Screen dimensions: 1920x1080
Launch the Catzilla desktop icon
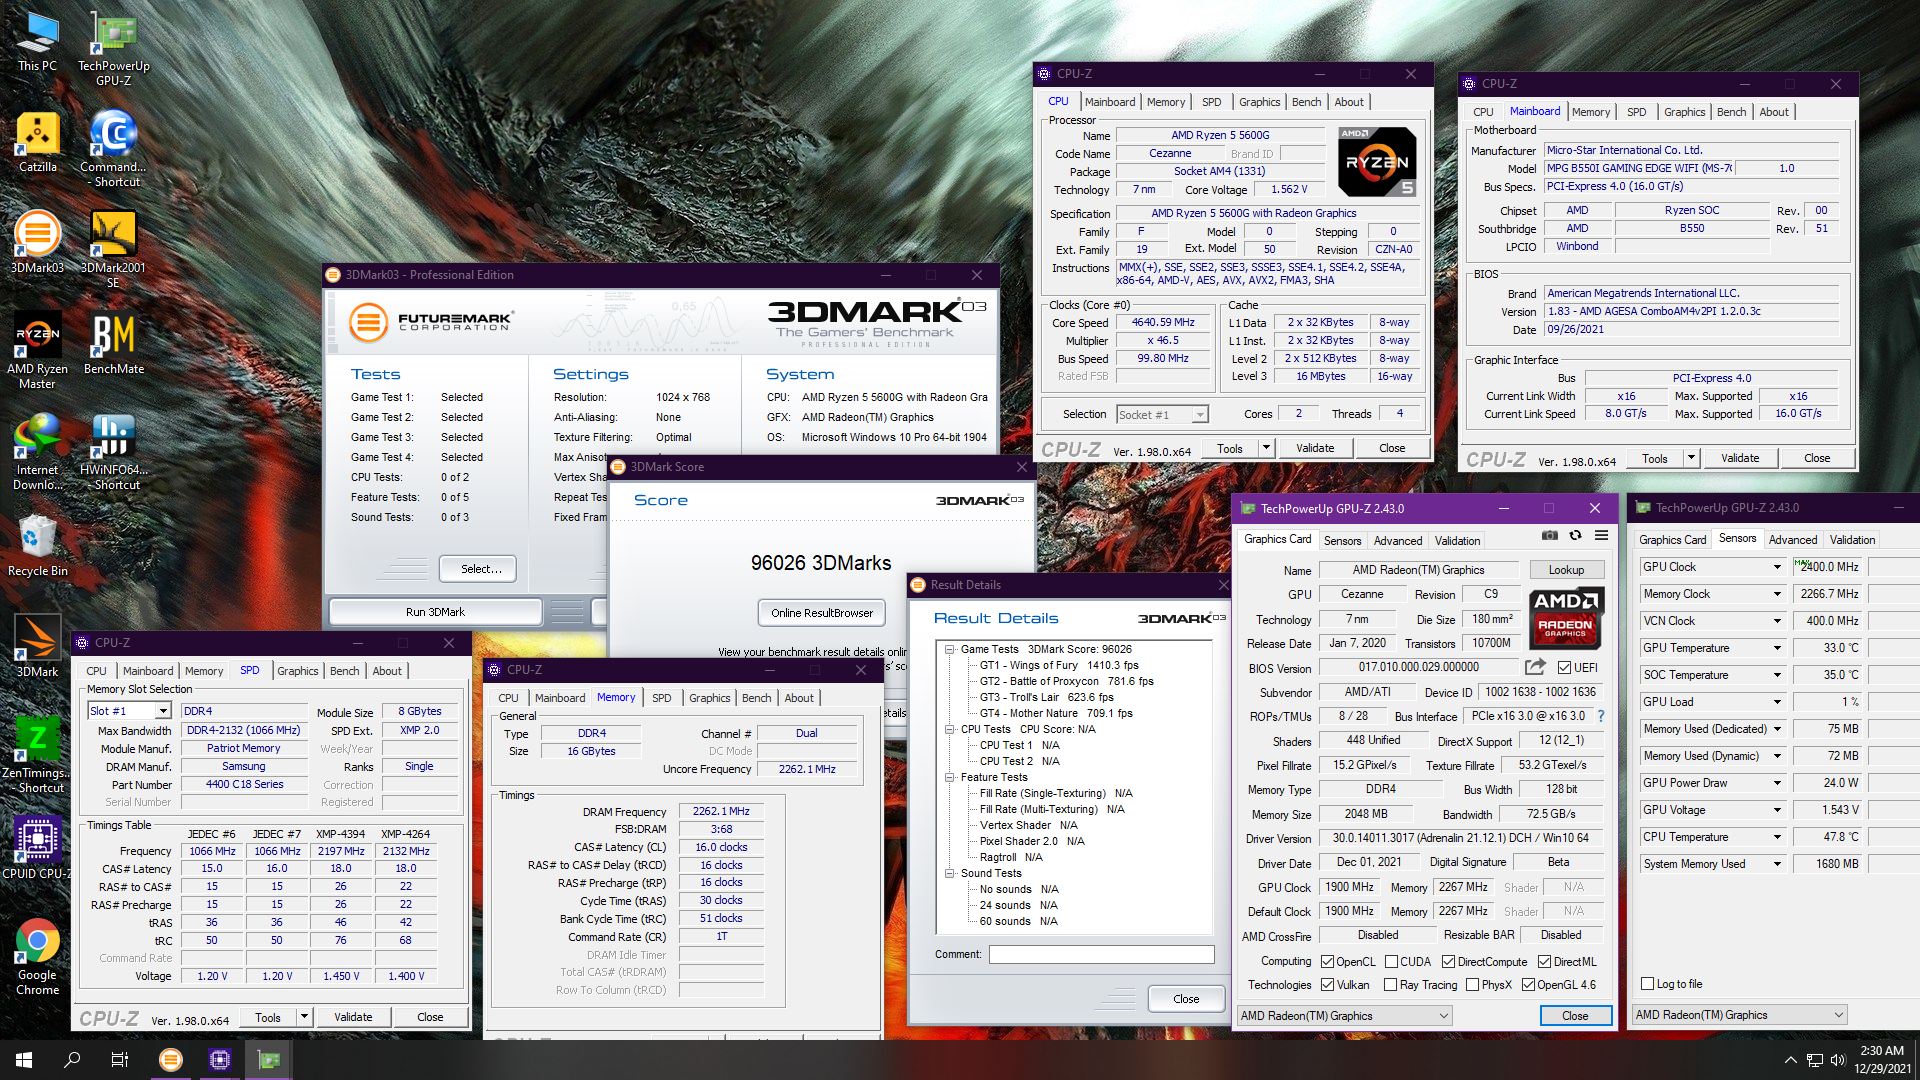[x=37, y=143]
